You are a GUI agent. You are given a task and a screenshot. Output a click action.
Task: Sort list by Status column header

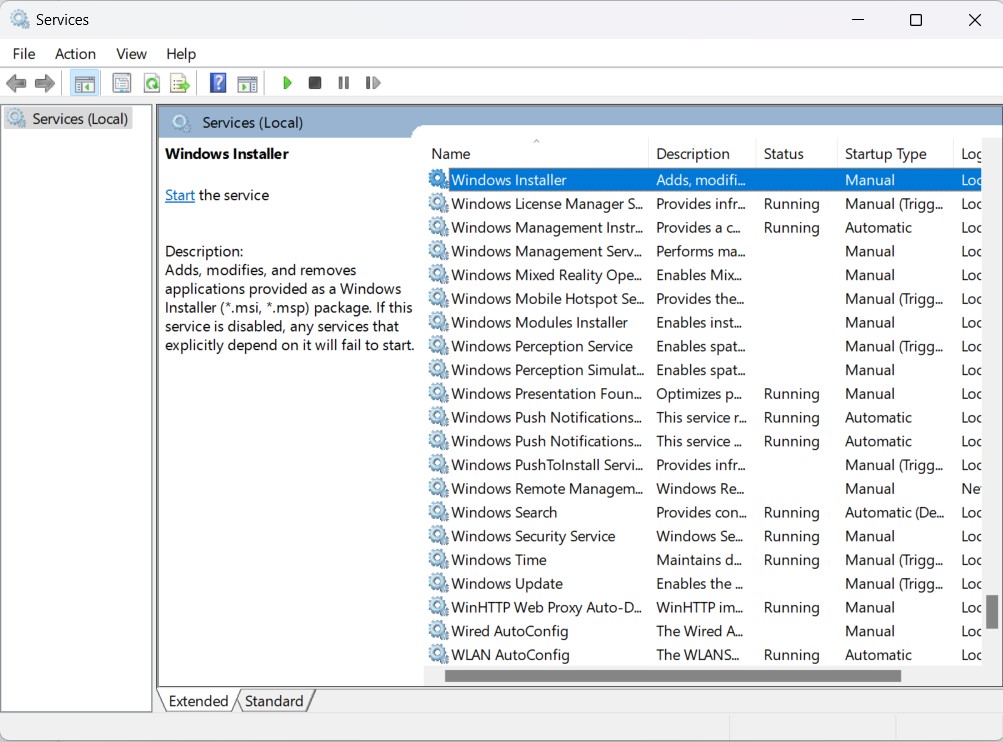(x=783, y=154)
